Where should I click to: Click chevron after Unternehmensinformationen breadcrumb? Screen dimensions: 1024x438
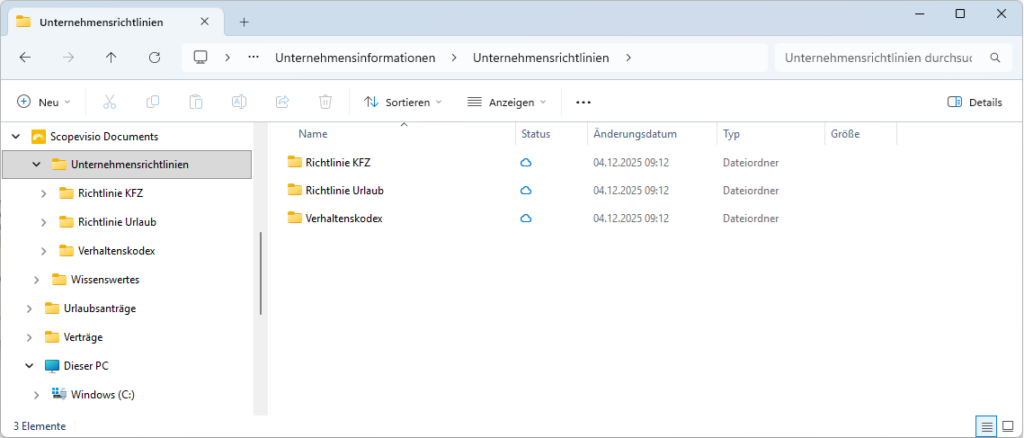454,57
